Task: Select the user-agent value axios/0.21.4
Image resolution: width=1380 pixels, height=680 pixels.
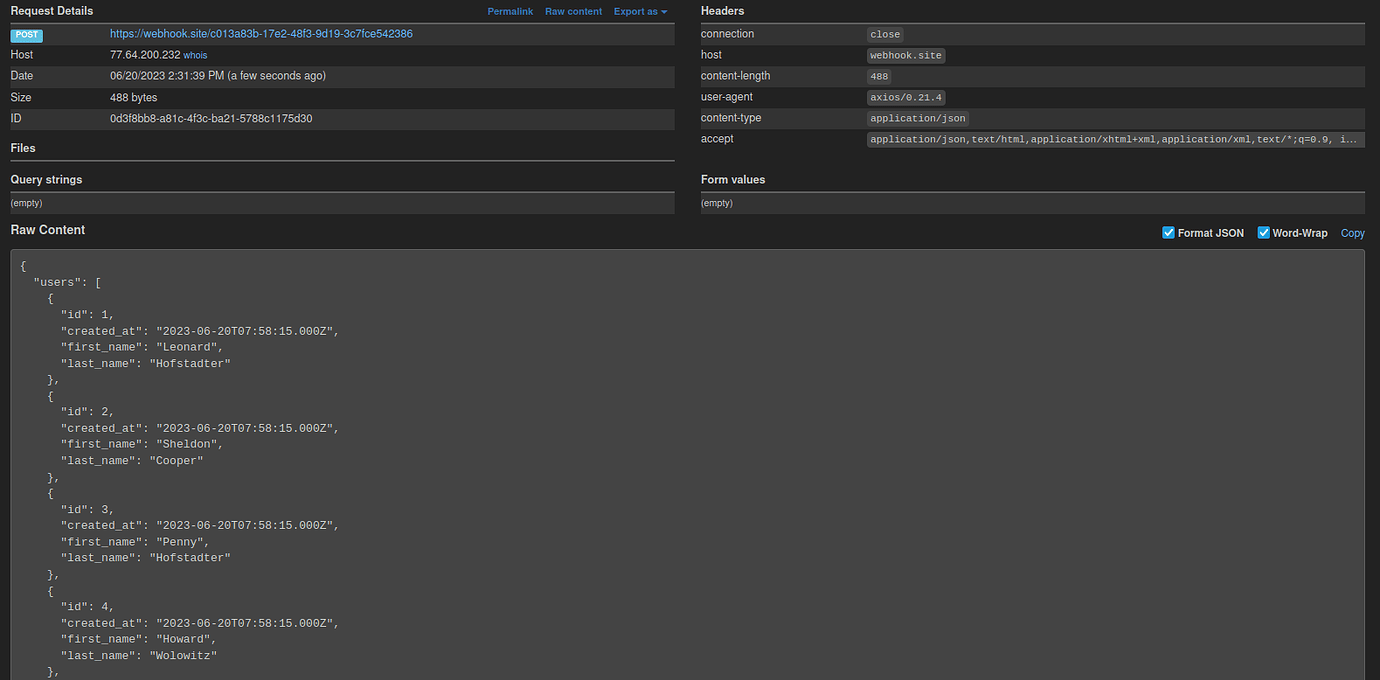Action: [x=906, y=97]
